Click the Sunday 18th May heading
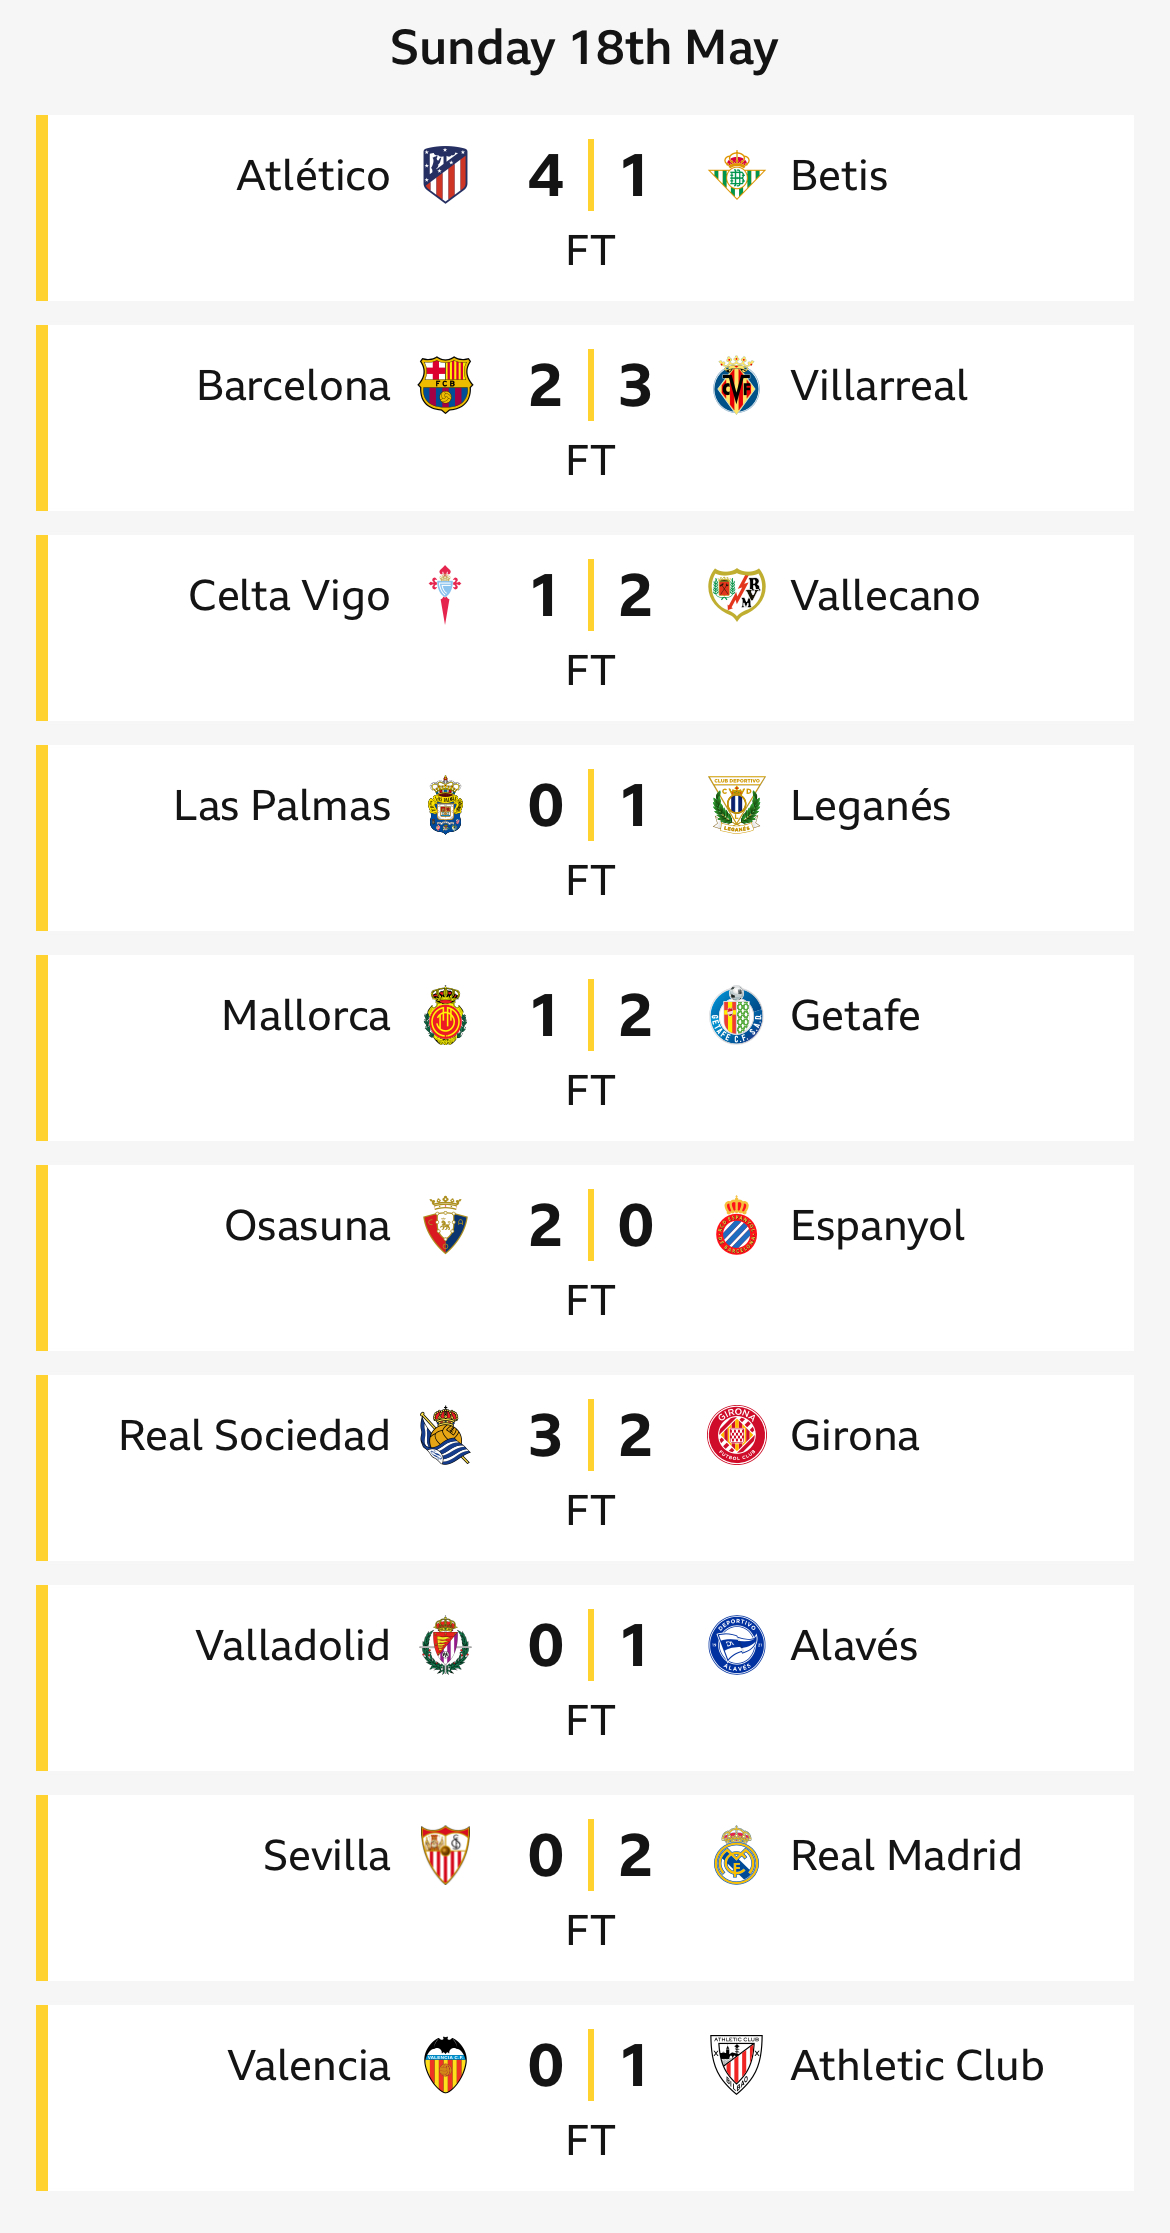The image size is (1170, 2233). pyautogui.click(x=584, y=48)
